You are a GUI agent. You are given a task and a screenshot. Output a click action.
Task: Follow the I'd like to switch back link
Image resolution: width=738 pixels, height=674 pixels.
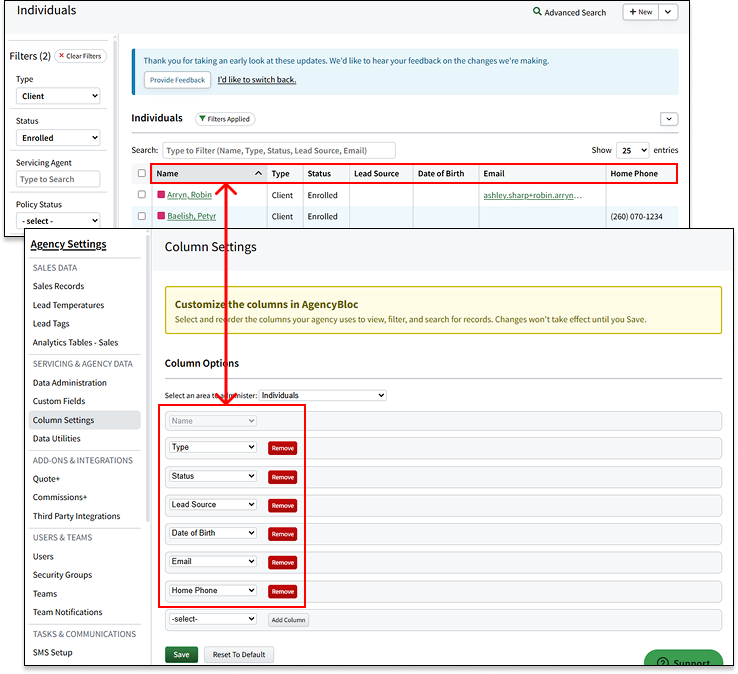(257, 80)
